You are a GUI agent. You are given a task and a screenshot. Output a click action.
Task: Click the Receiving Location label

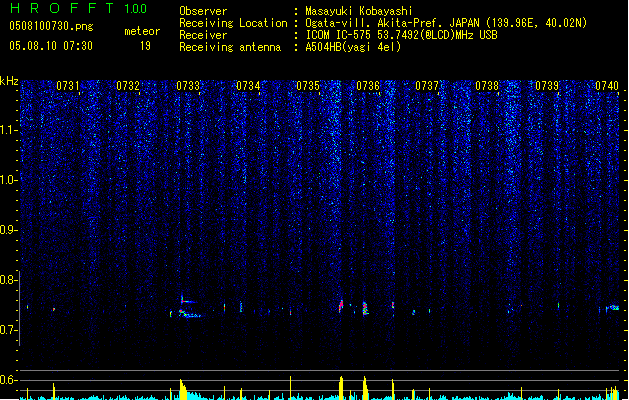pyautogui.click(x=233, y=23)
